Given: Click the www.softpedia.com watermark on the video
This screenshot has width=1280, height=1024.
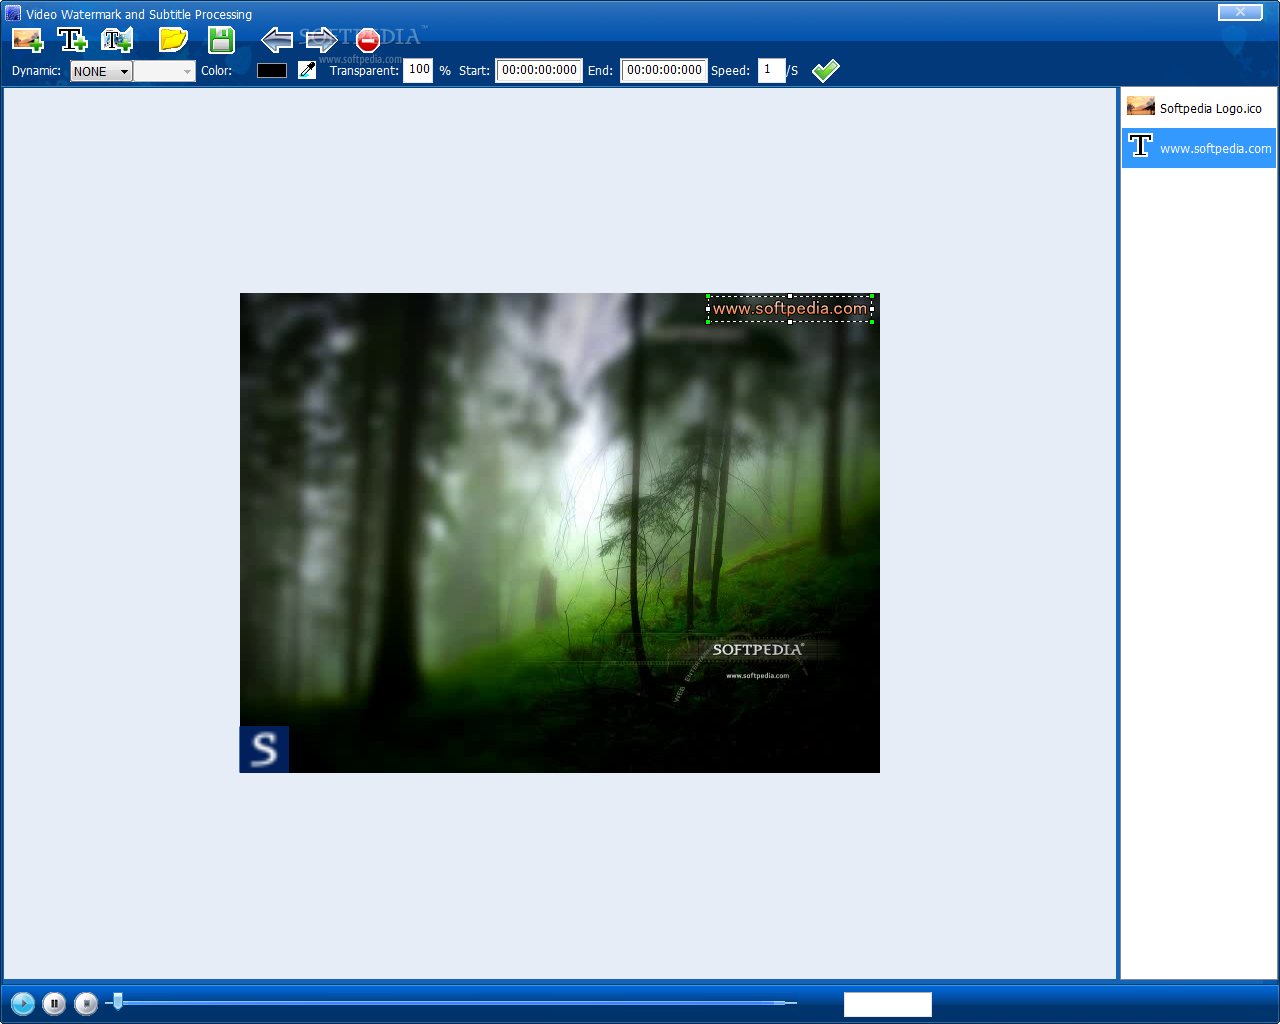Looking at the screenshot, I should [790, 308].
